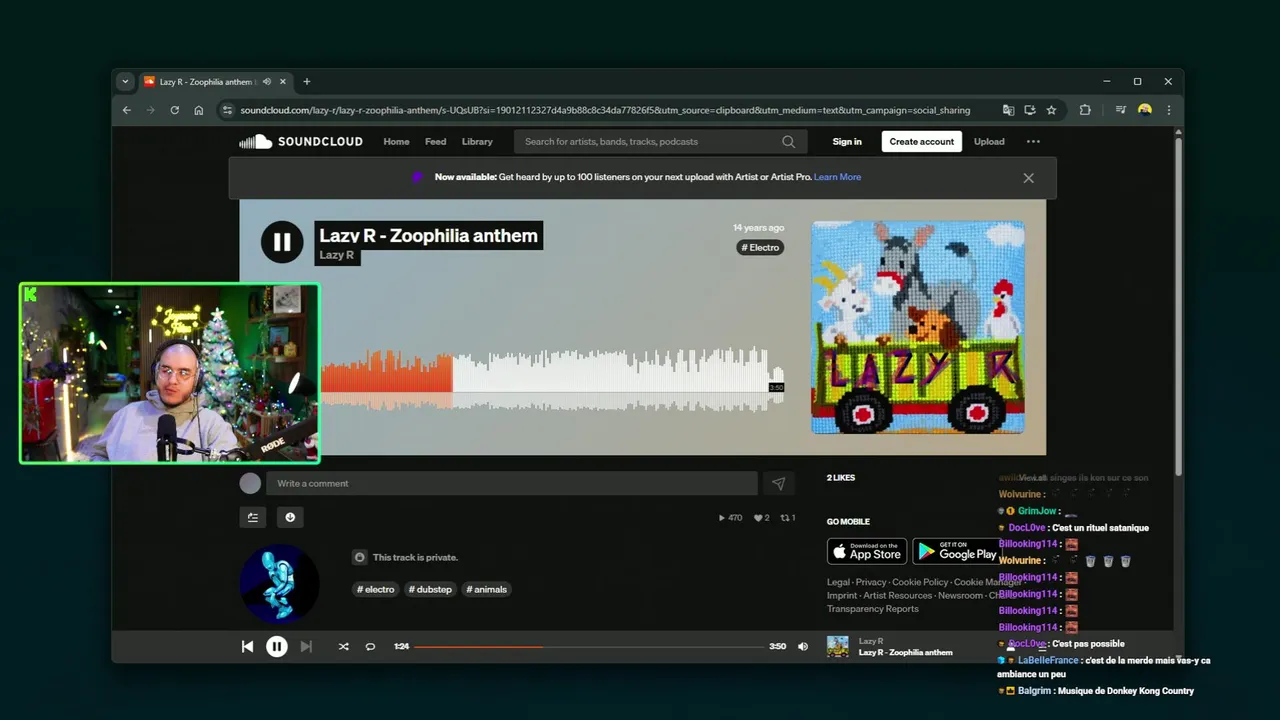Click the Write a comment field

[512, 484]
